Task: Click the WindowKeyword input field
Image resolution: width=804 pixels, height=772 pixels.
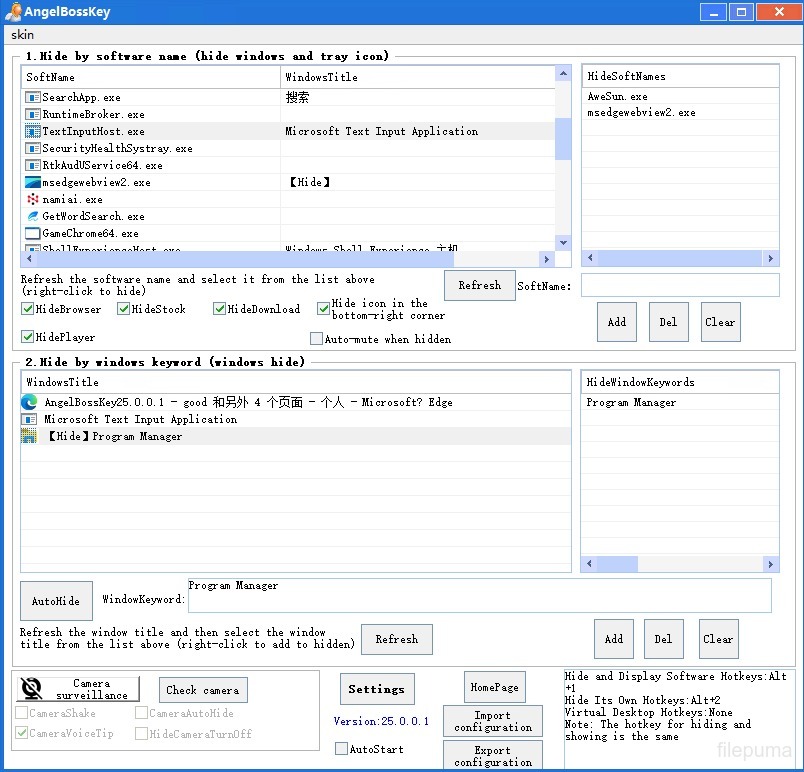Action: tap(479, 596)
